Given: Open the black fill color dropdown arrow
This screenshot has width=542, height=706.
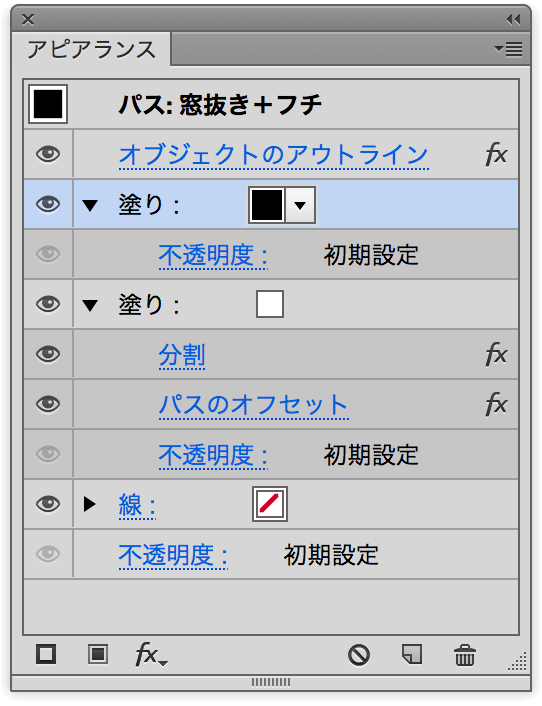Looking at the screenshot, I should click(x=300, y=205).
